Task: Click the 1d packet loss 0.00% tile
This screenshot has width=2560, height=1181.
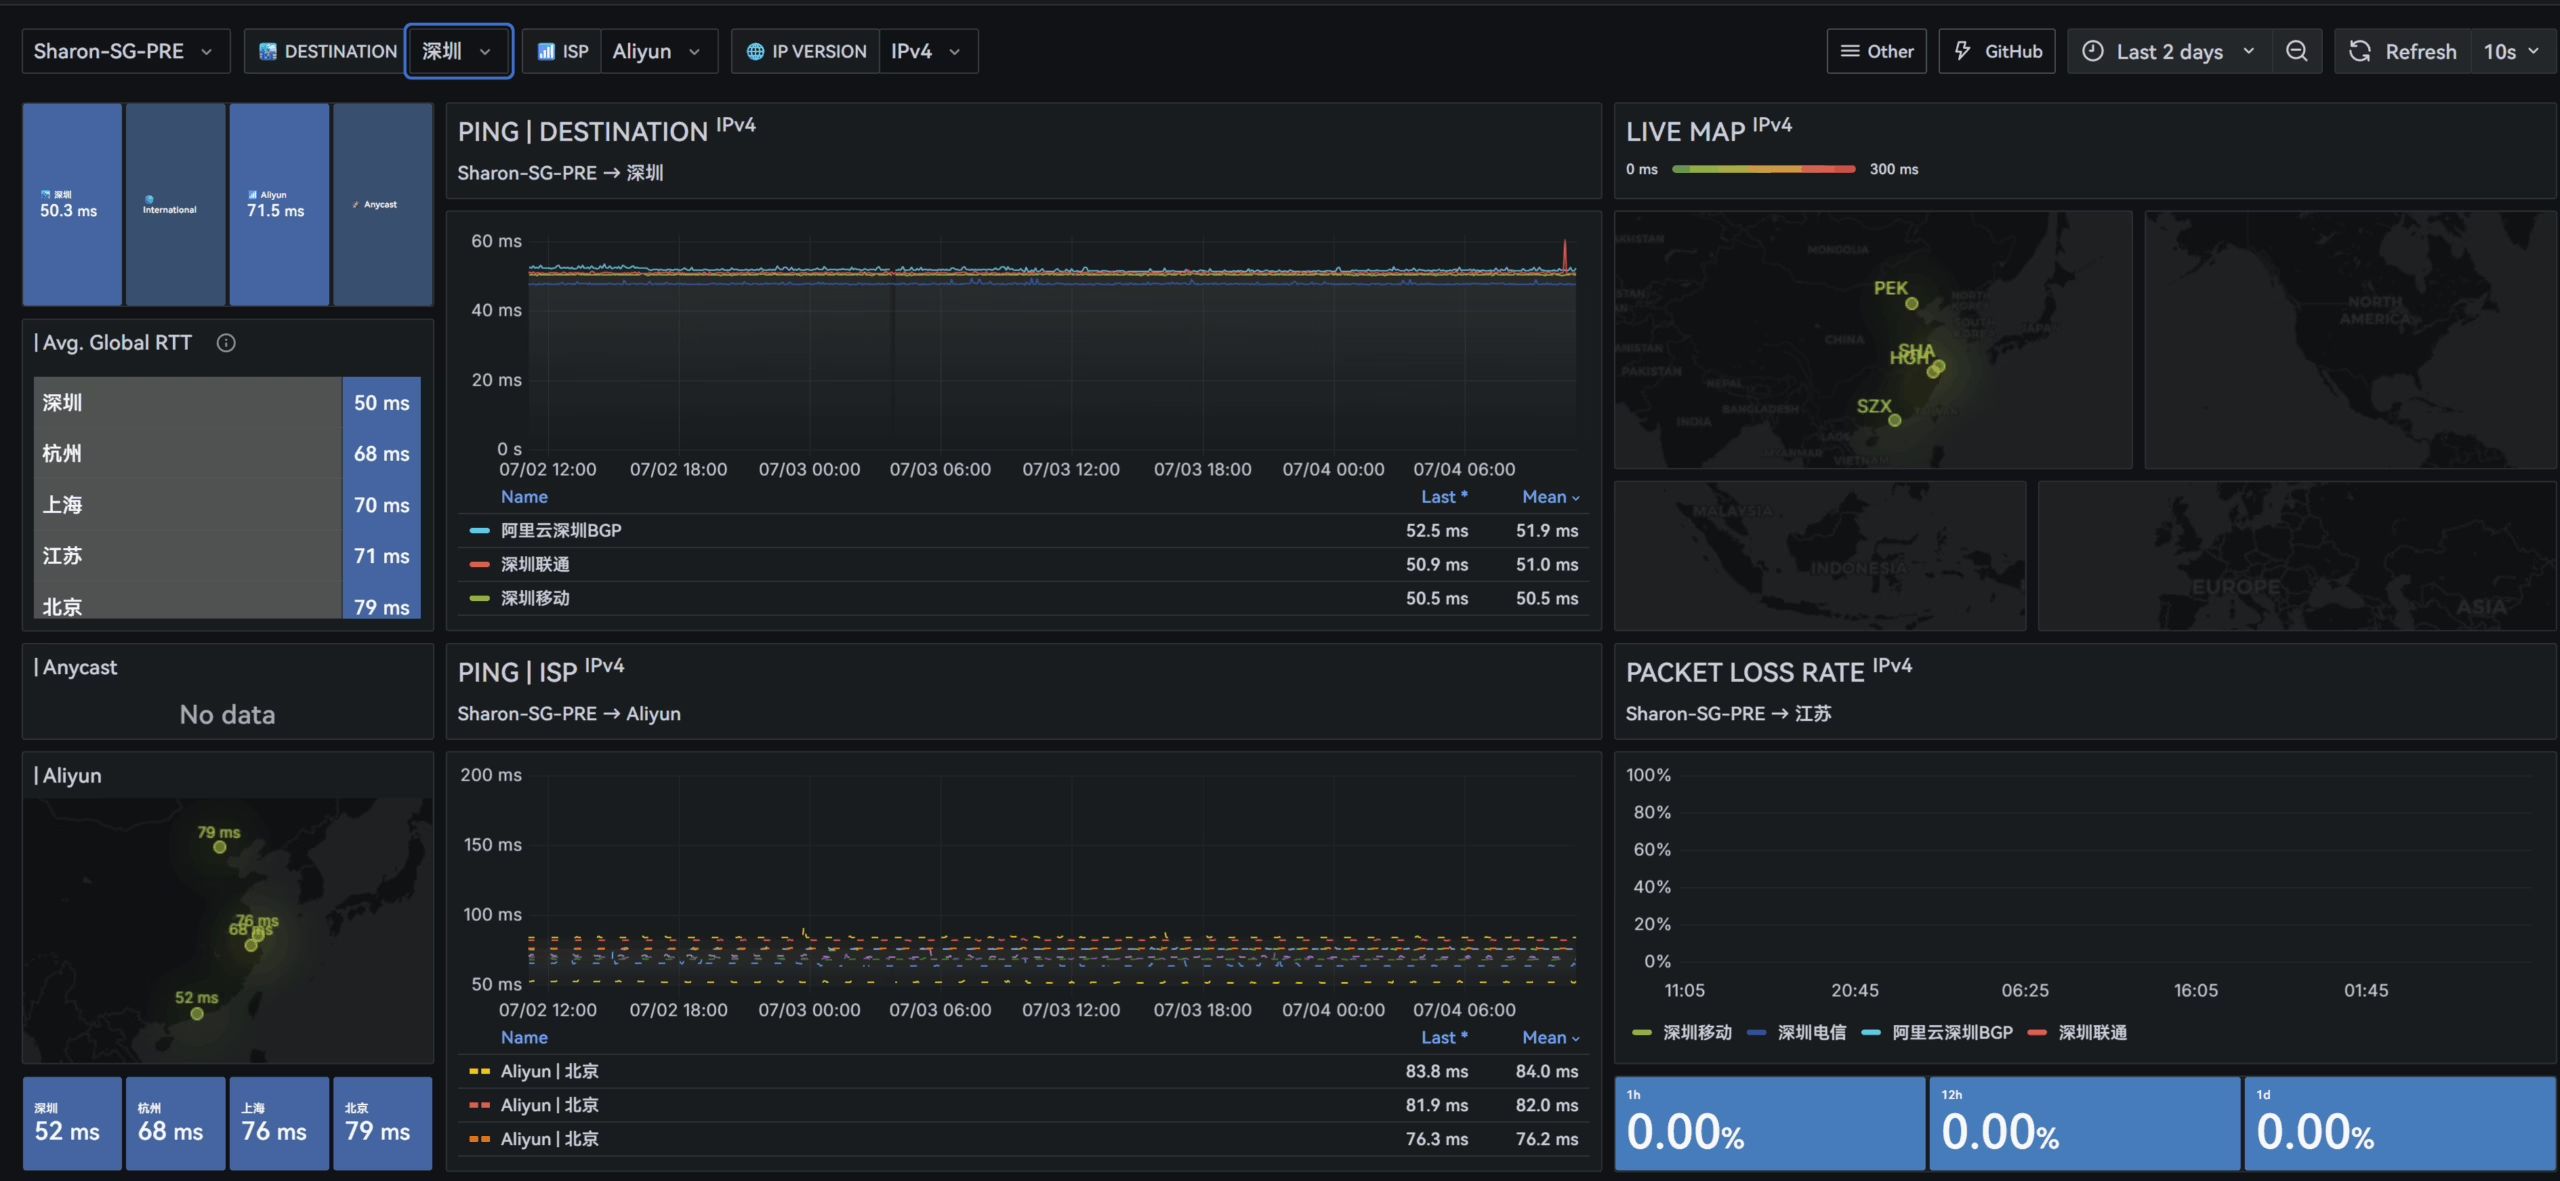Action: (x=2400, y=1123)
